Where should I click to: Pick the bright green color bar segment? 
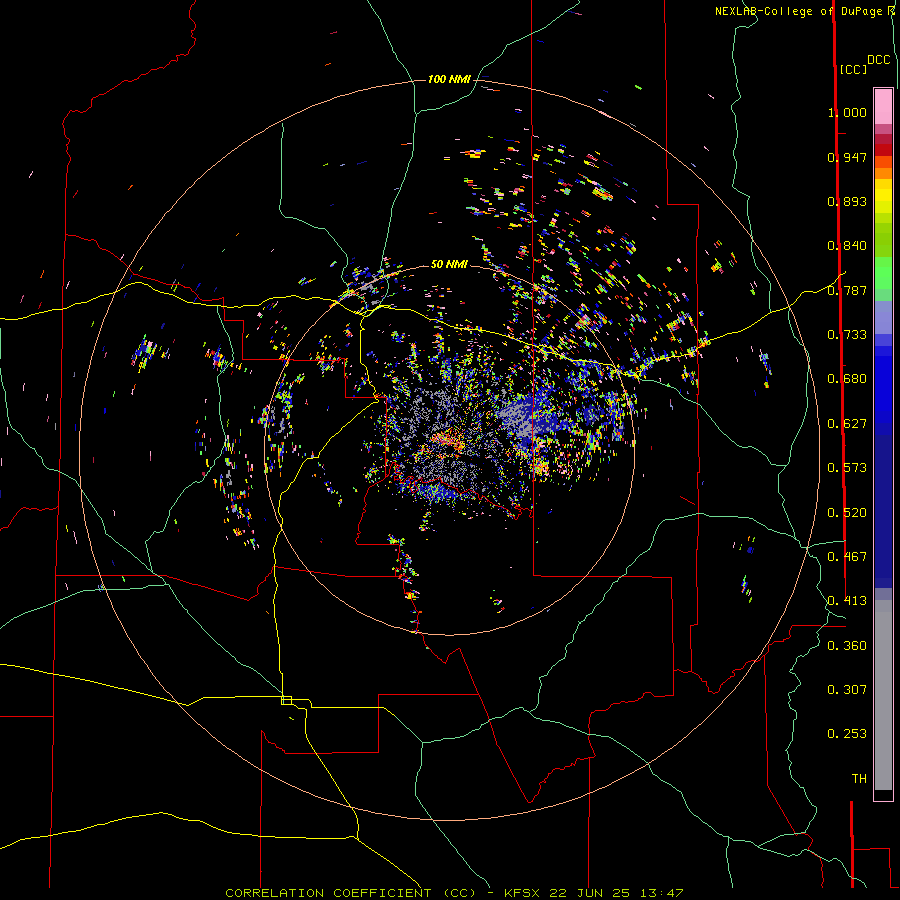click(x=883, y=273)
